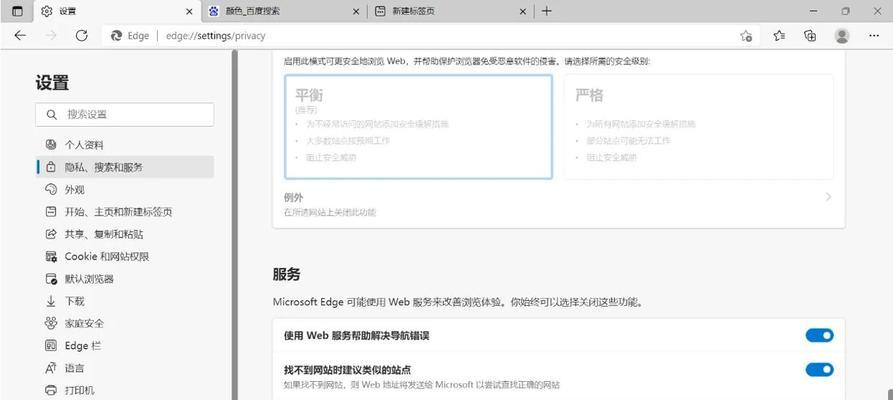Open Cookie 和网站权限 section
The width and height of the screenshot is (893, 400).
click(125, 256)
